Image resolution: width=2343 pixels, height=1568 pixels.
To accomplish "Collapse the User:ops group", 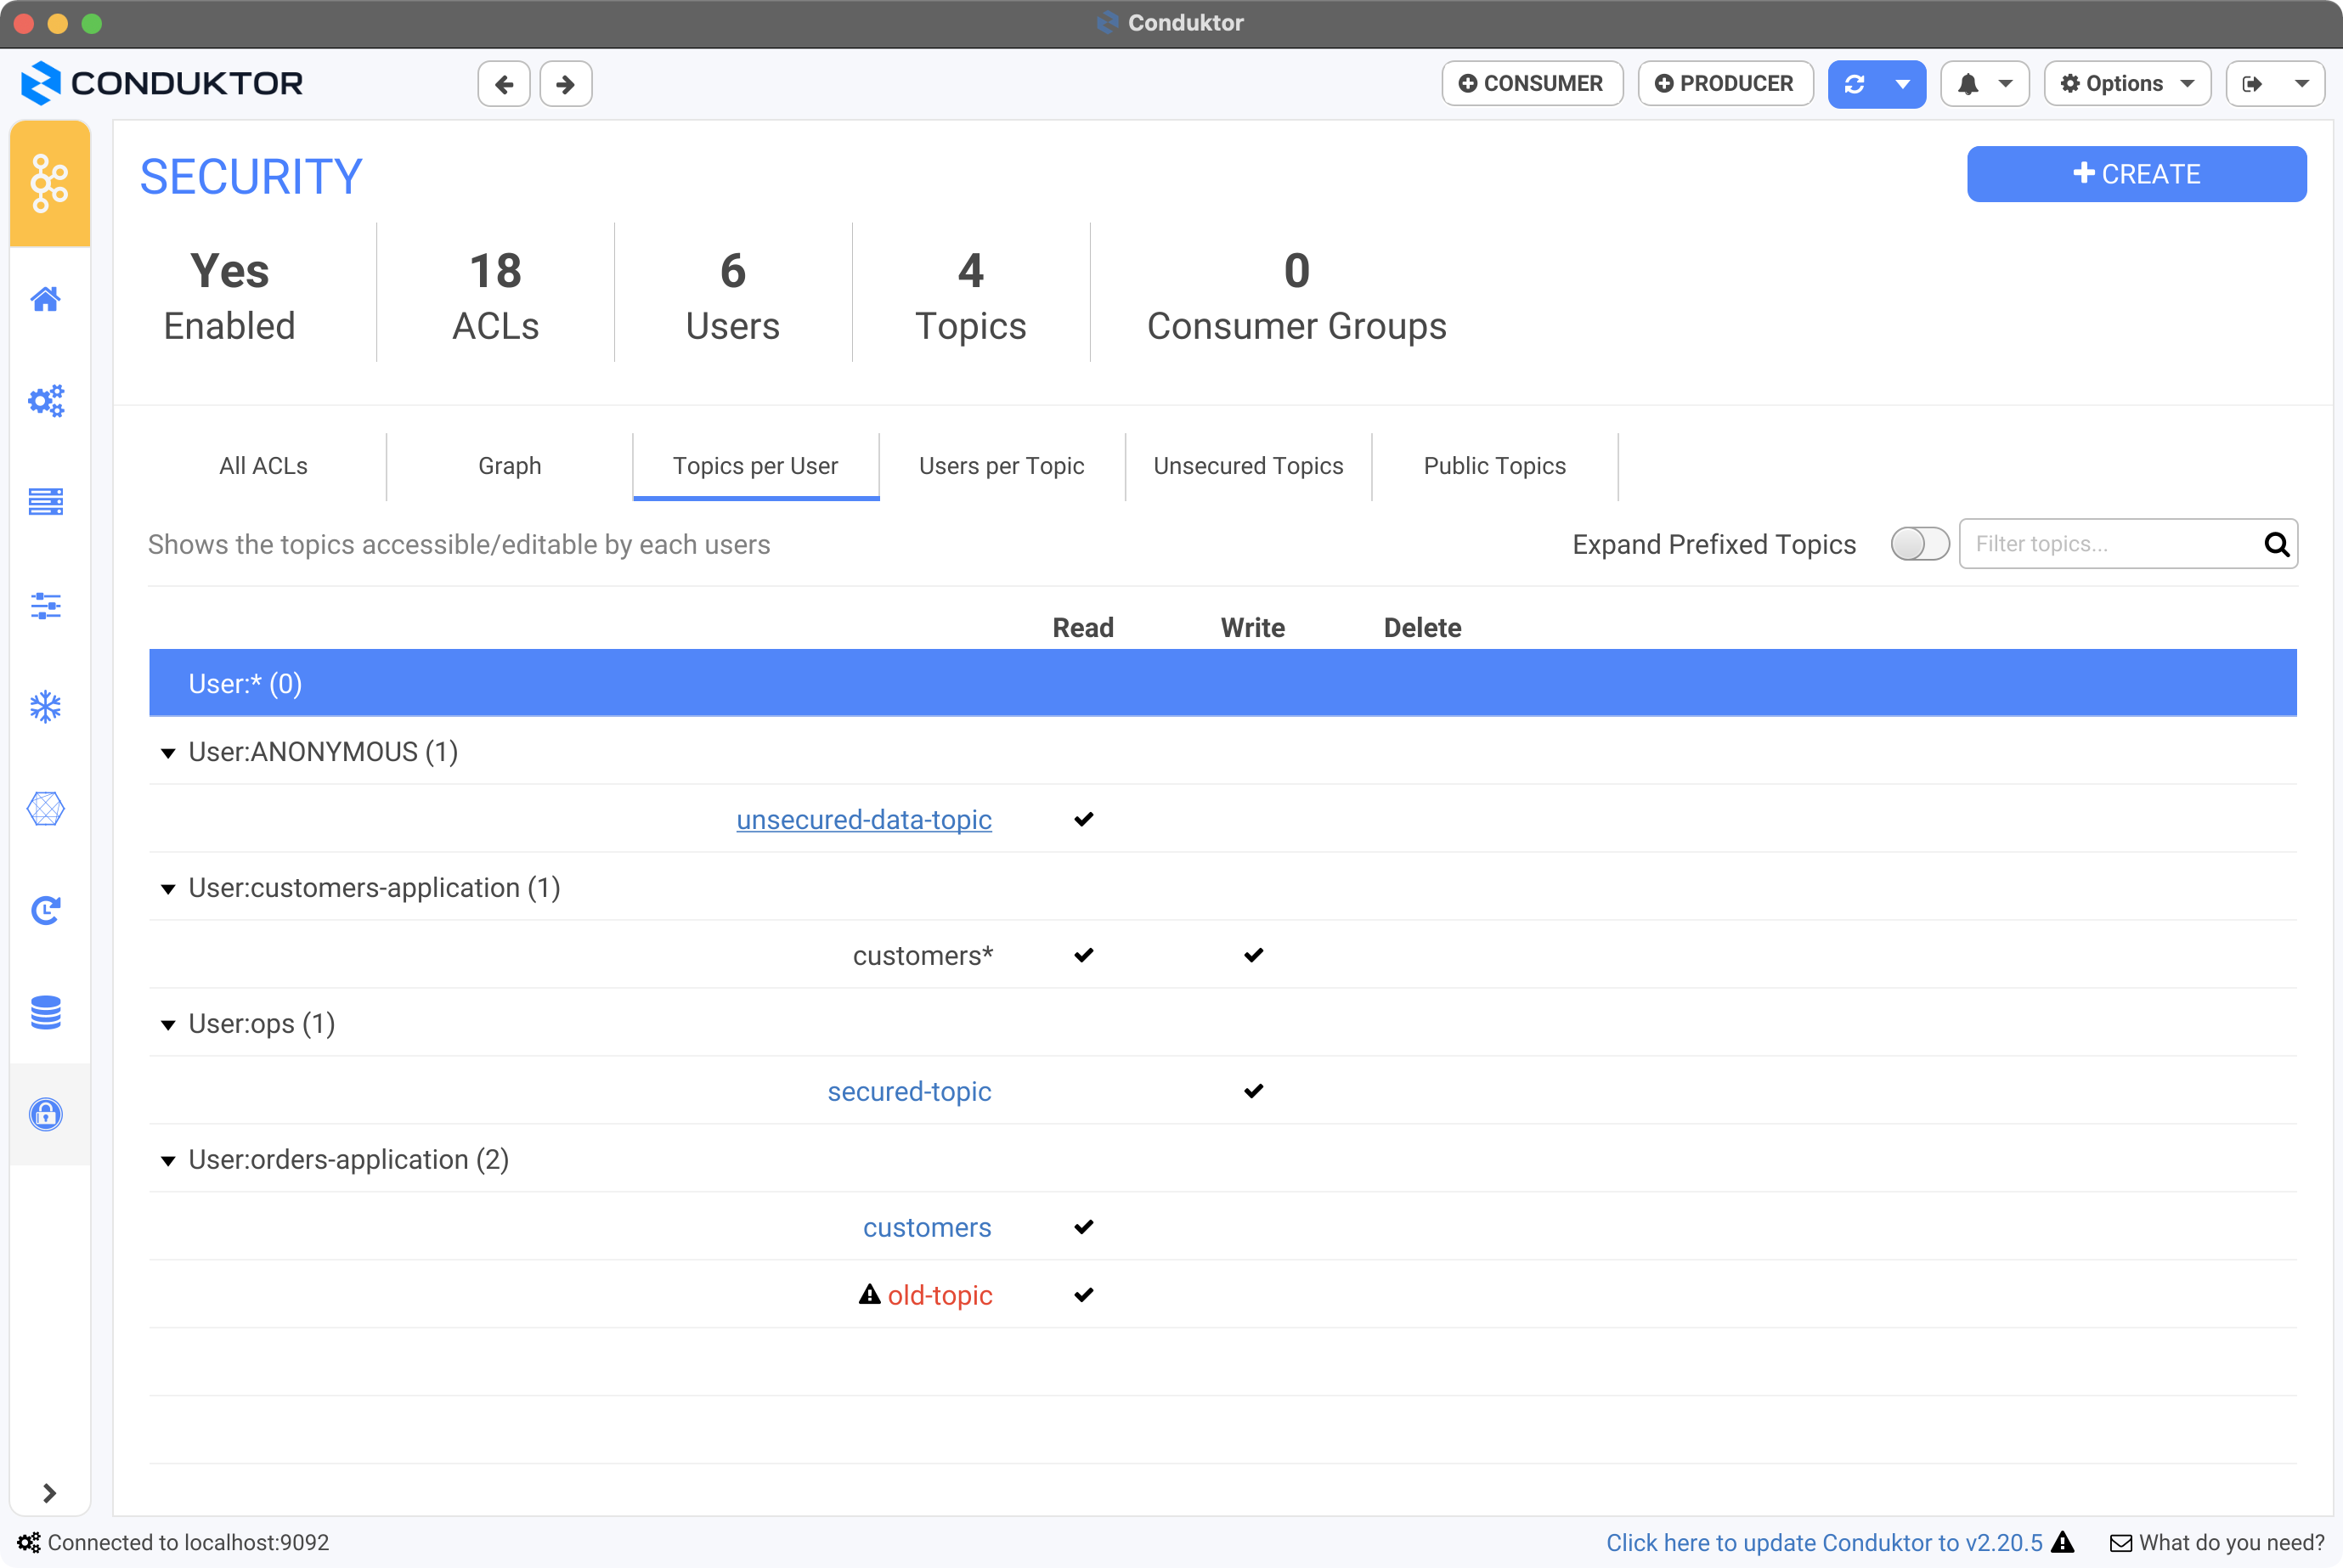I will [168, 1025].
